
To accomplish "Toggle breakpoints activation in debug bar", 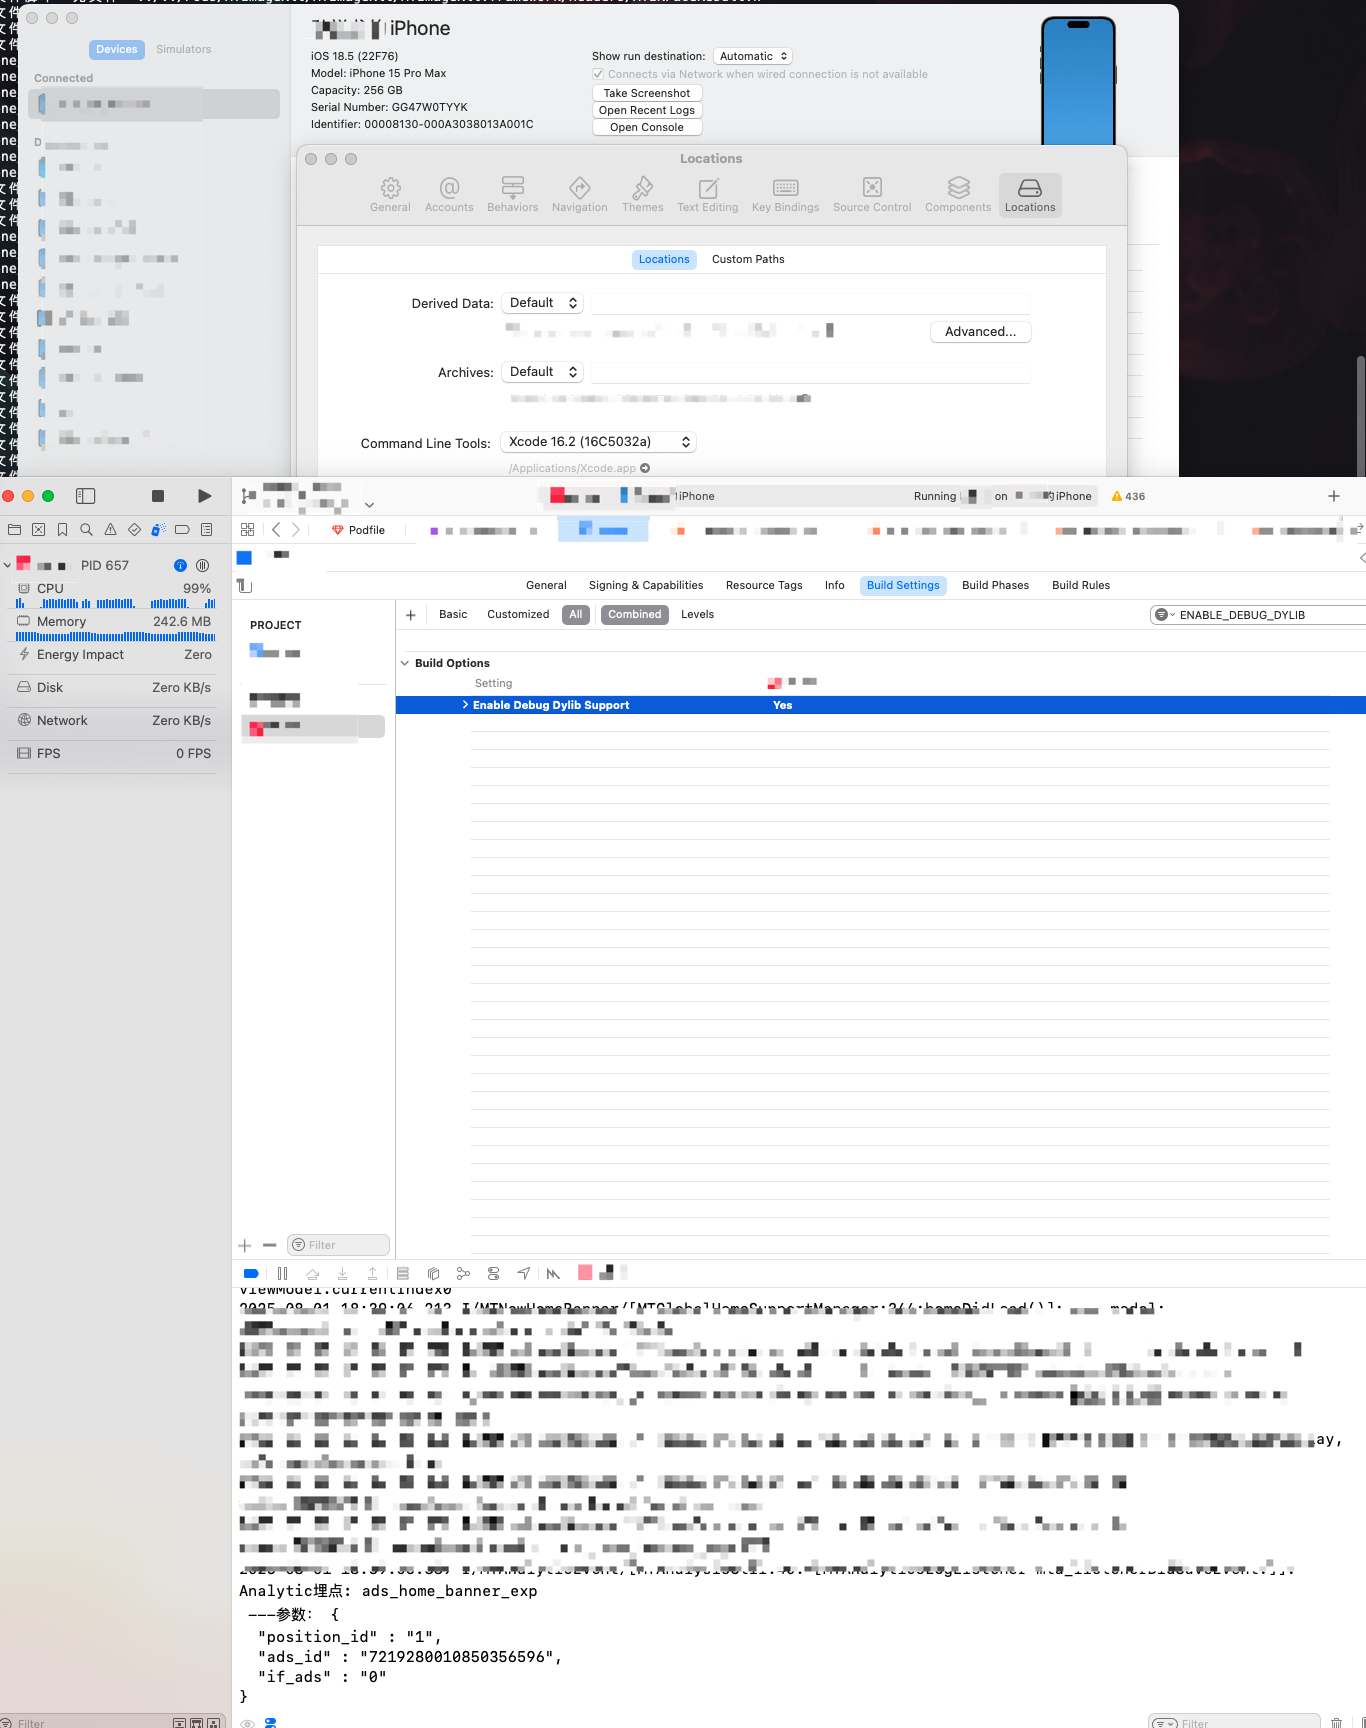I will (251, 1274).
